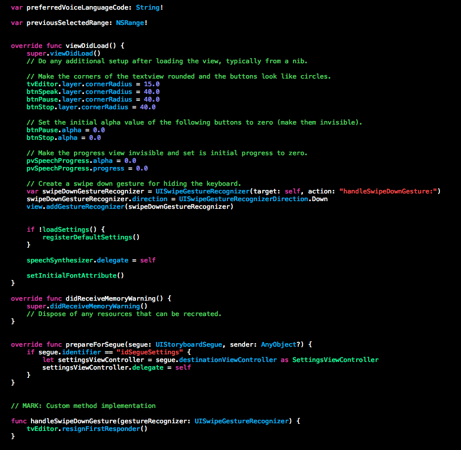Click the speechSynthesizer.delegate = self line
Screen dimensions: 461x450
coord(91,260)
